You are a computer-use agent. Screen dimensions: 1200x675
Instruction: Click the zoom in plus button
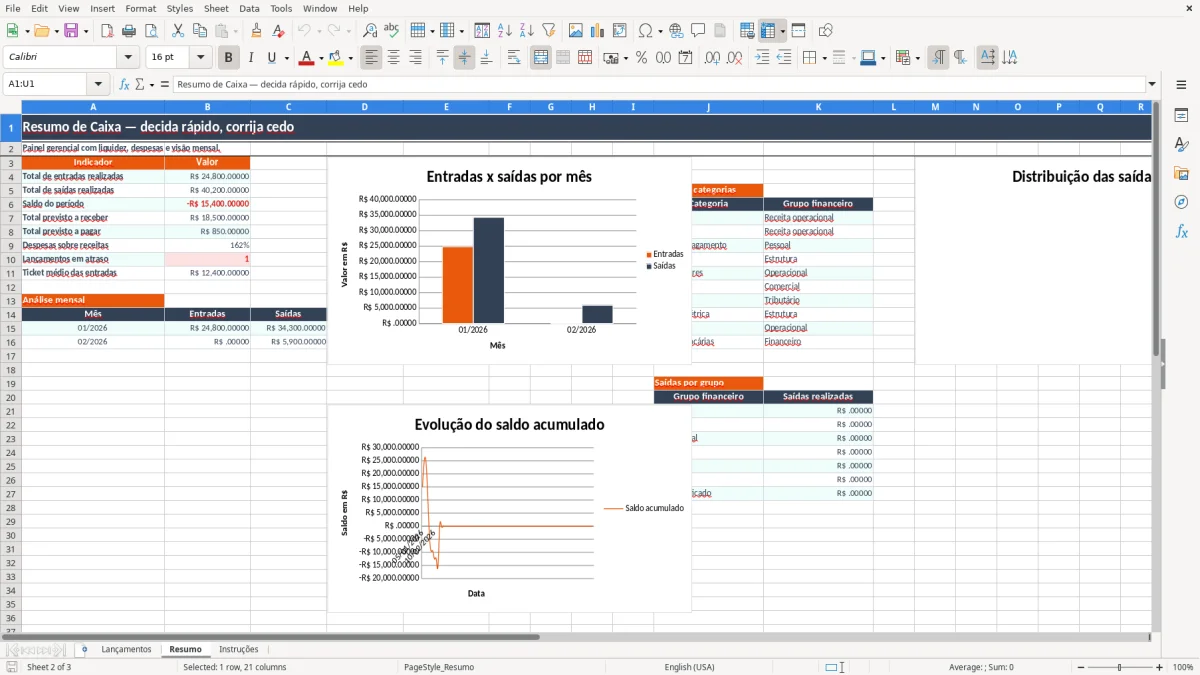tap(1160, 667)
